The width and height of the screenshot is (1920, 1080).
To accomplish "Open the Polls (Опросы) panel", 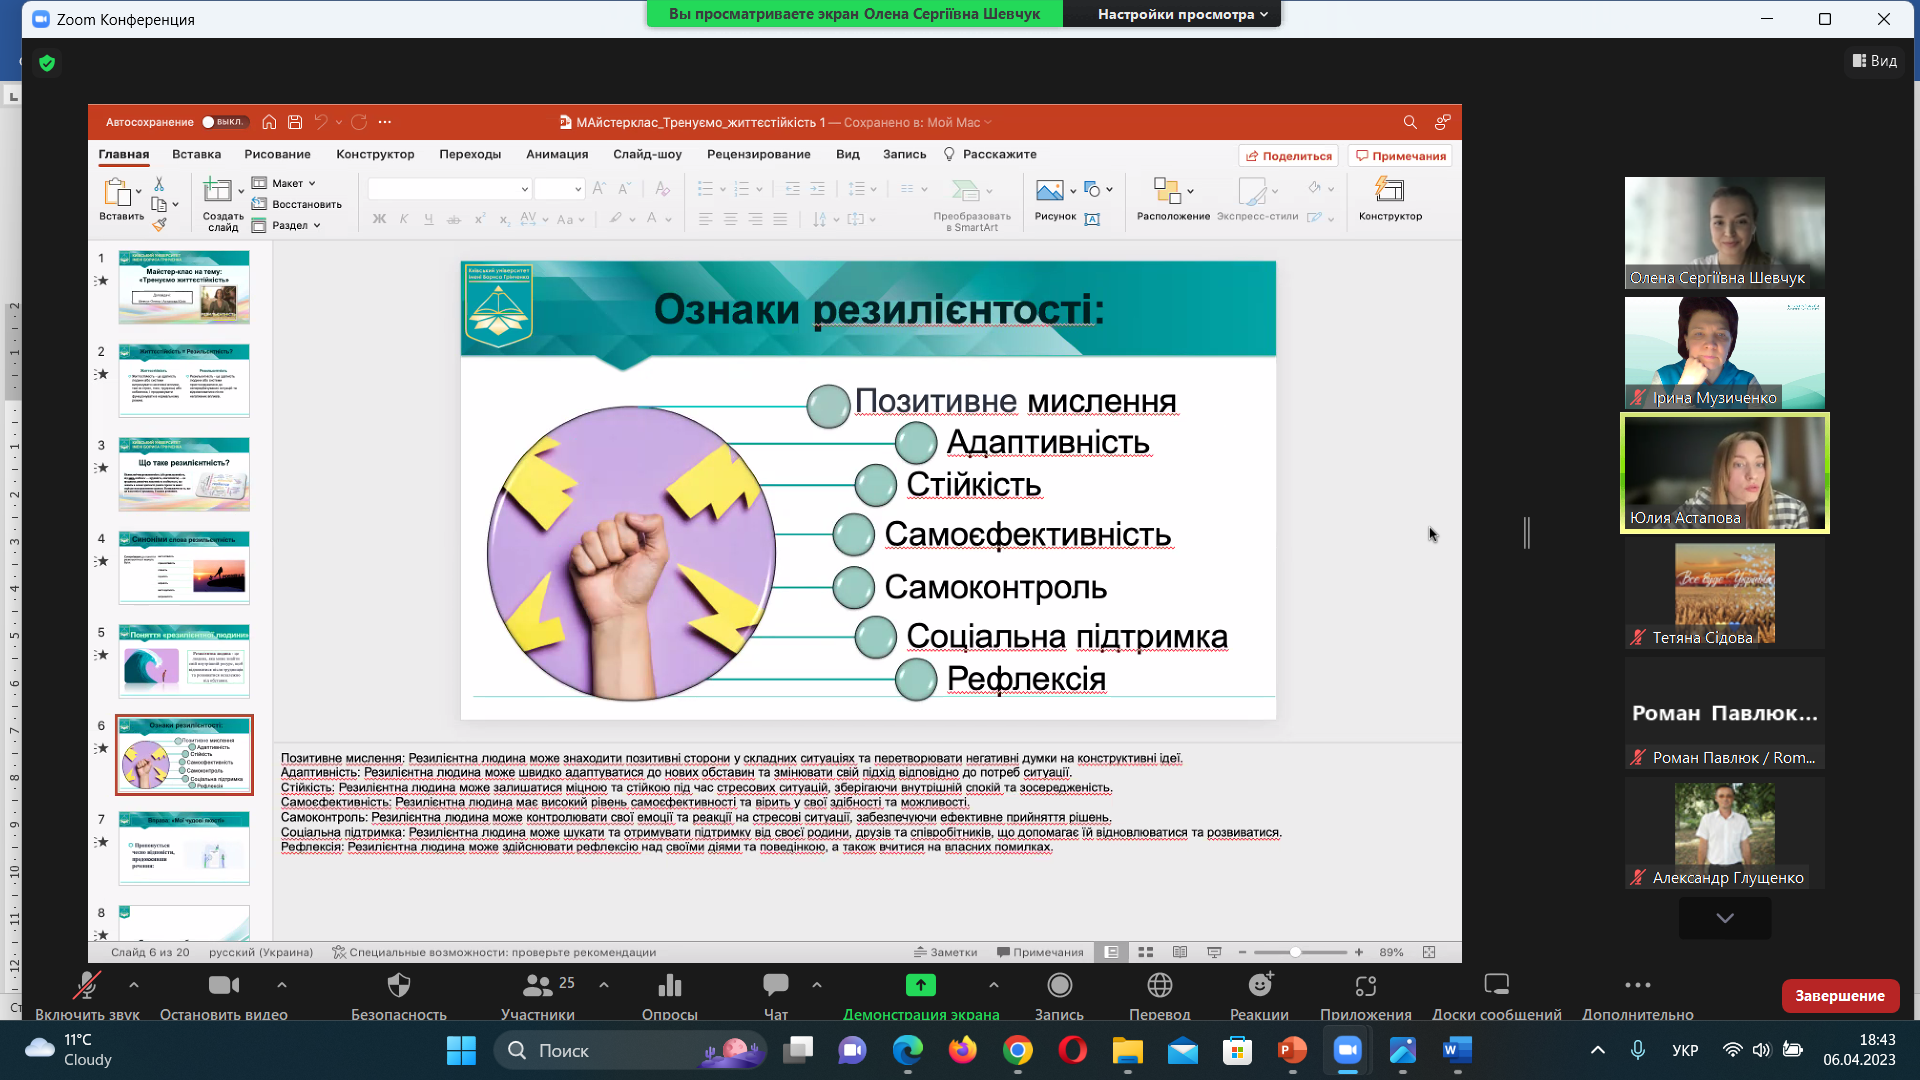I will (669, 986).
